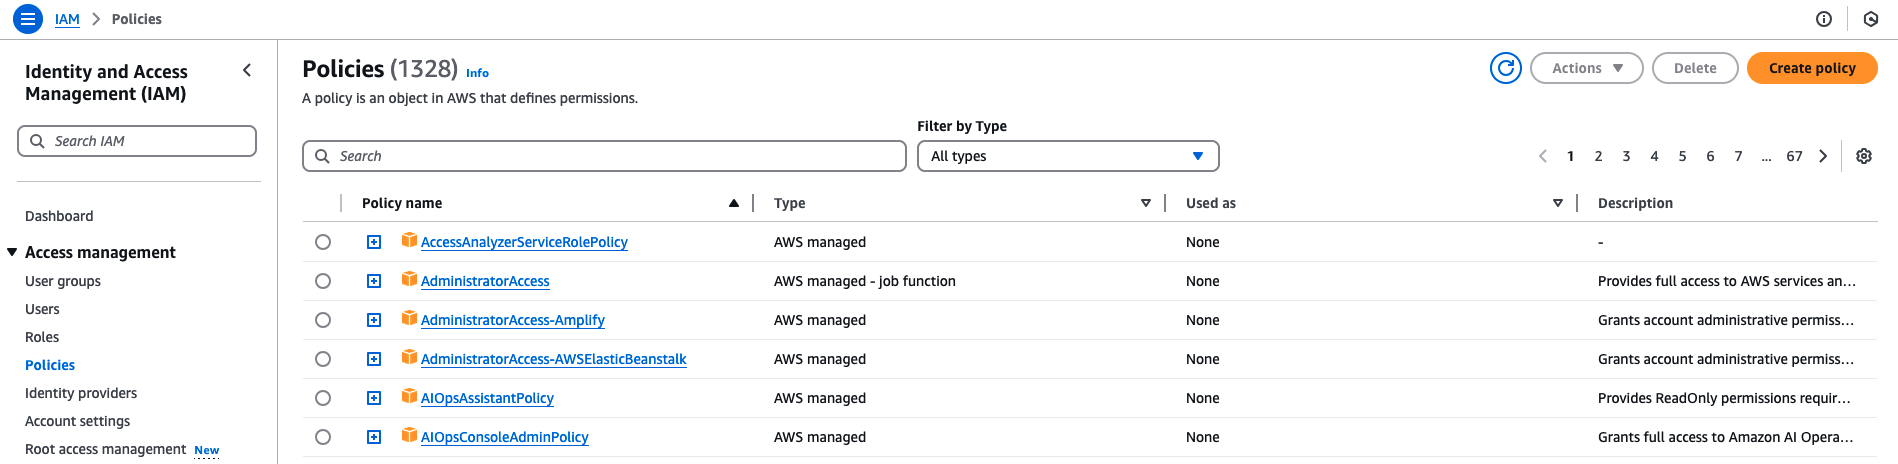Open Identity providers in the sidebar
Image resolution: width=1898 pixels, height=464 pixels.
[81, 393]
